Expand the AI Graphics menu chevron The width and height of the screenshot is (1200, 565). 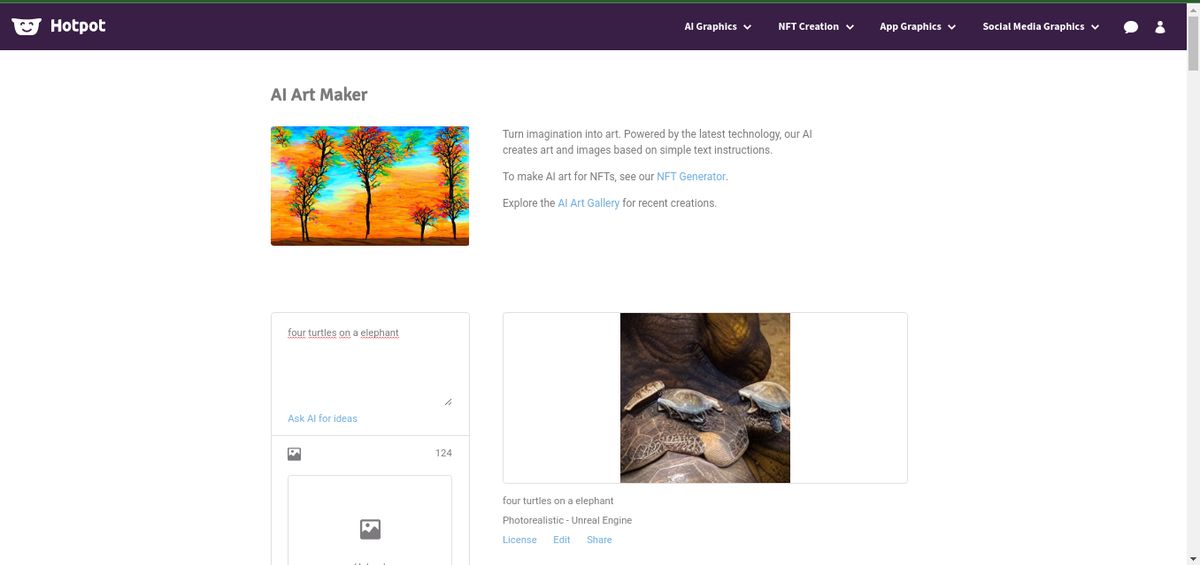pyautogui.click(x=747, y=27)
